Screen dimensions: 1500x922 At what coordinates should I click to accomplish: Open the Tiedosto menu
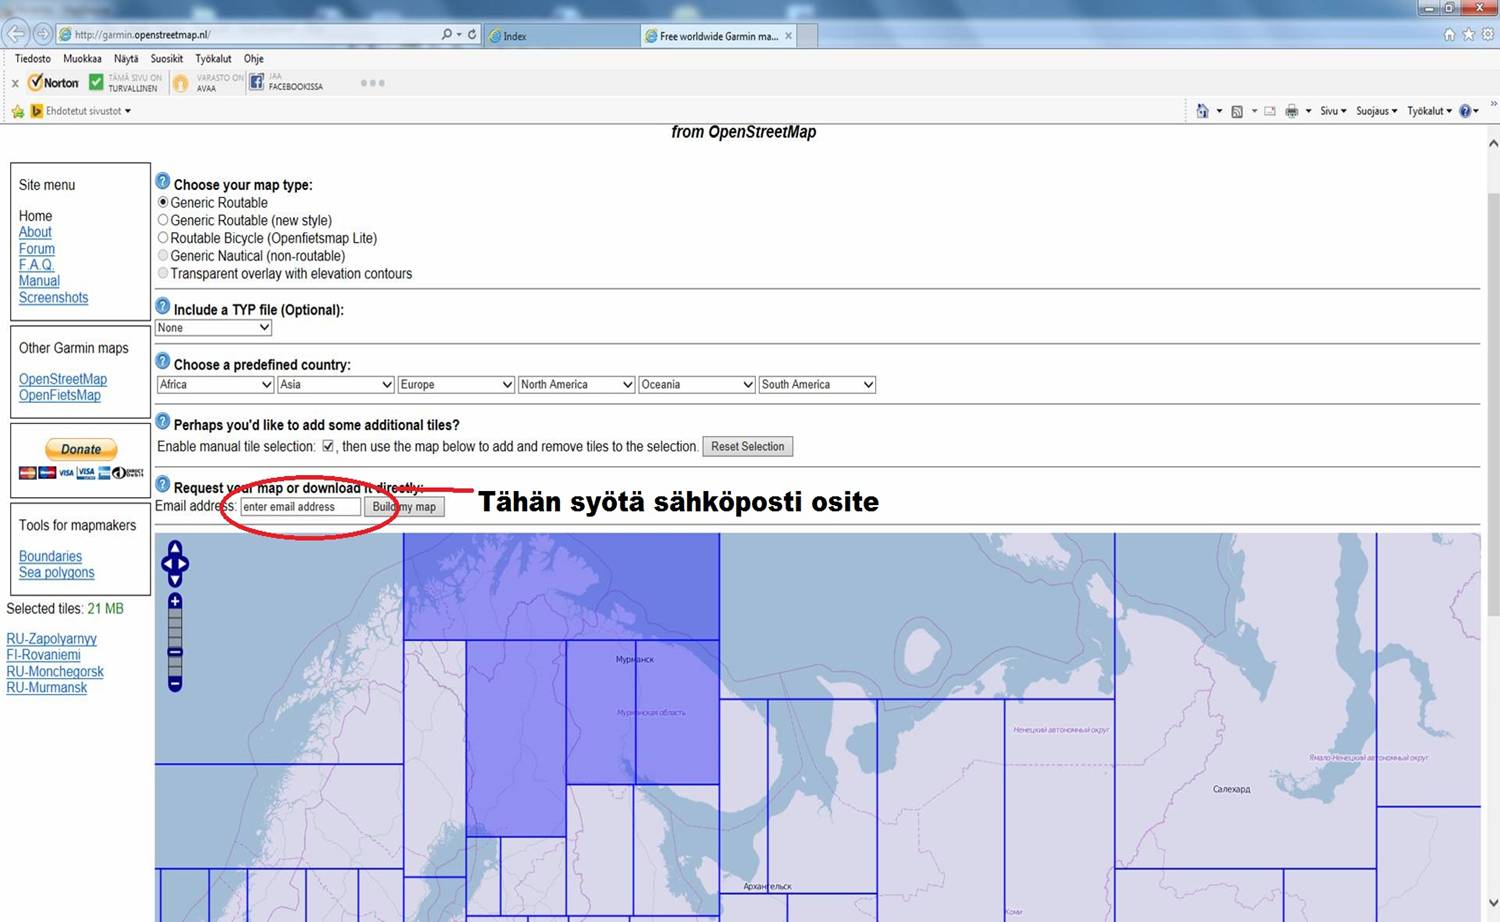[32, 59]
